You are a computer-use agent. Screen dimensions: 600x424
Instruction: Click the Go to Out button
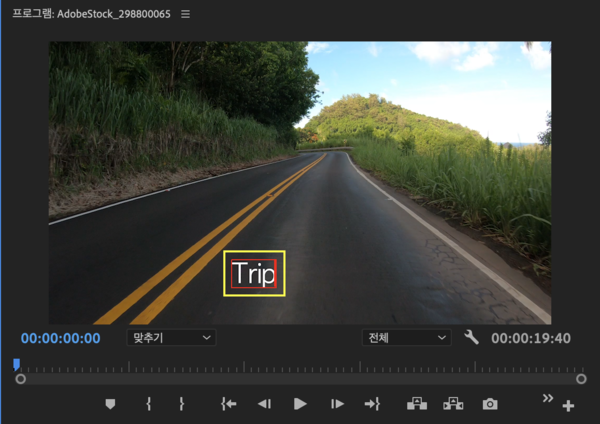pyautogui.click(x=372, y=404)
